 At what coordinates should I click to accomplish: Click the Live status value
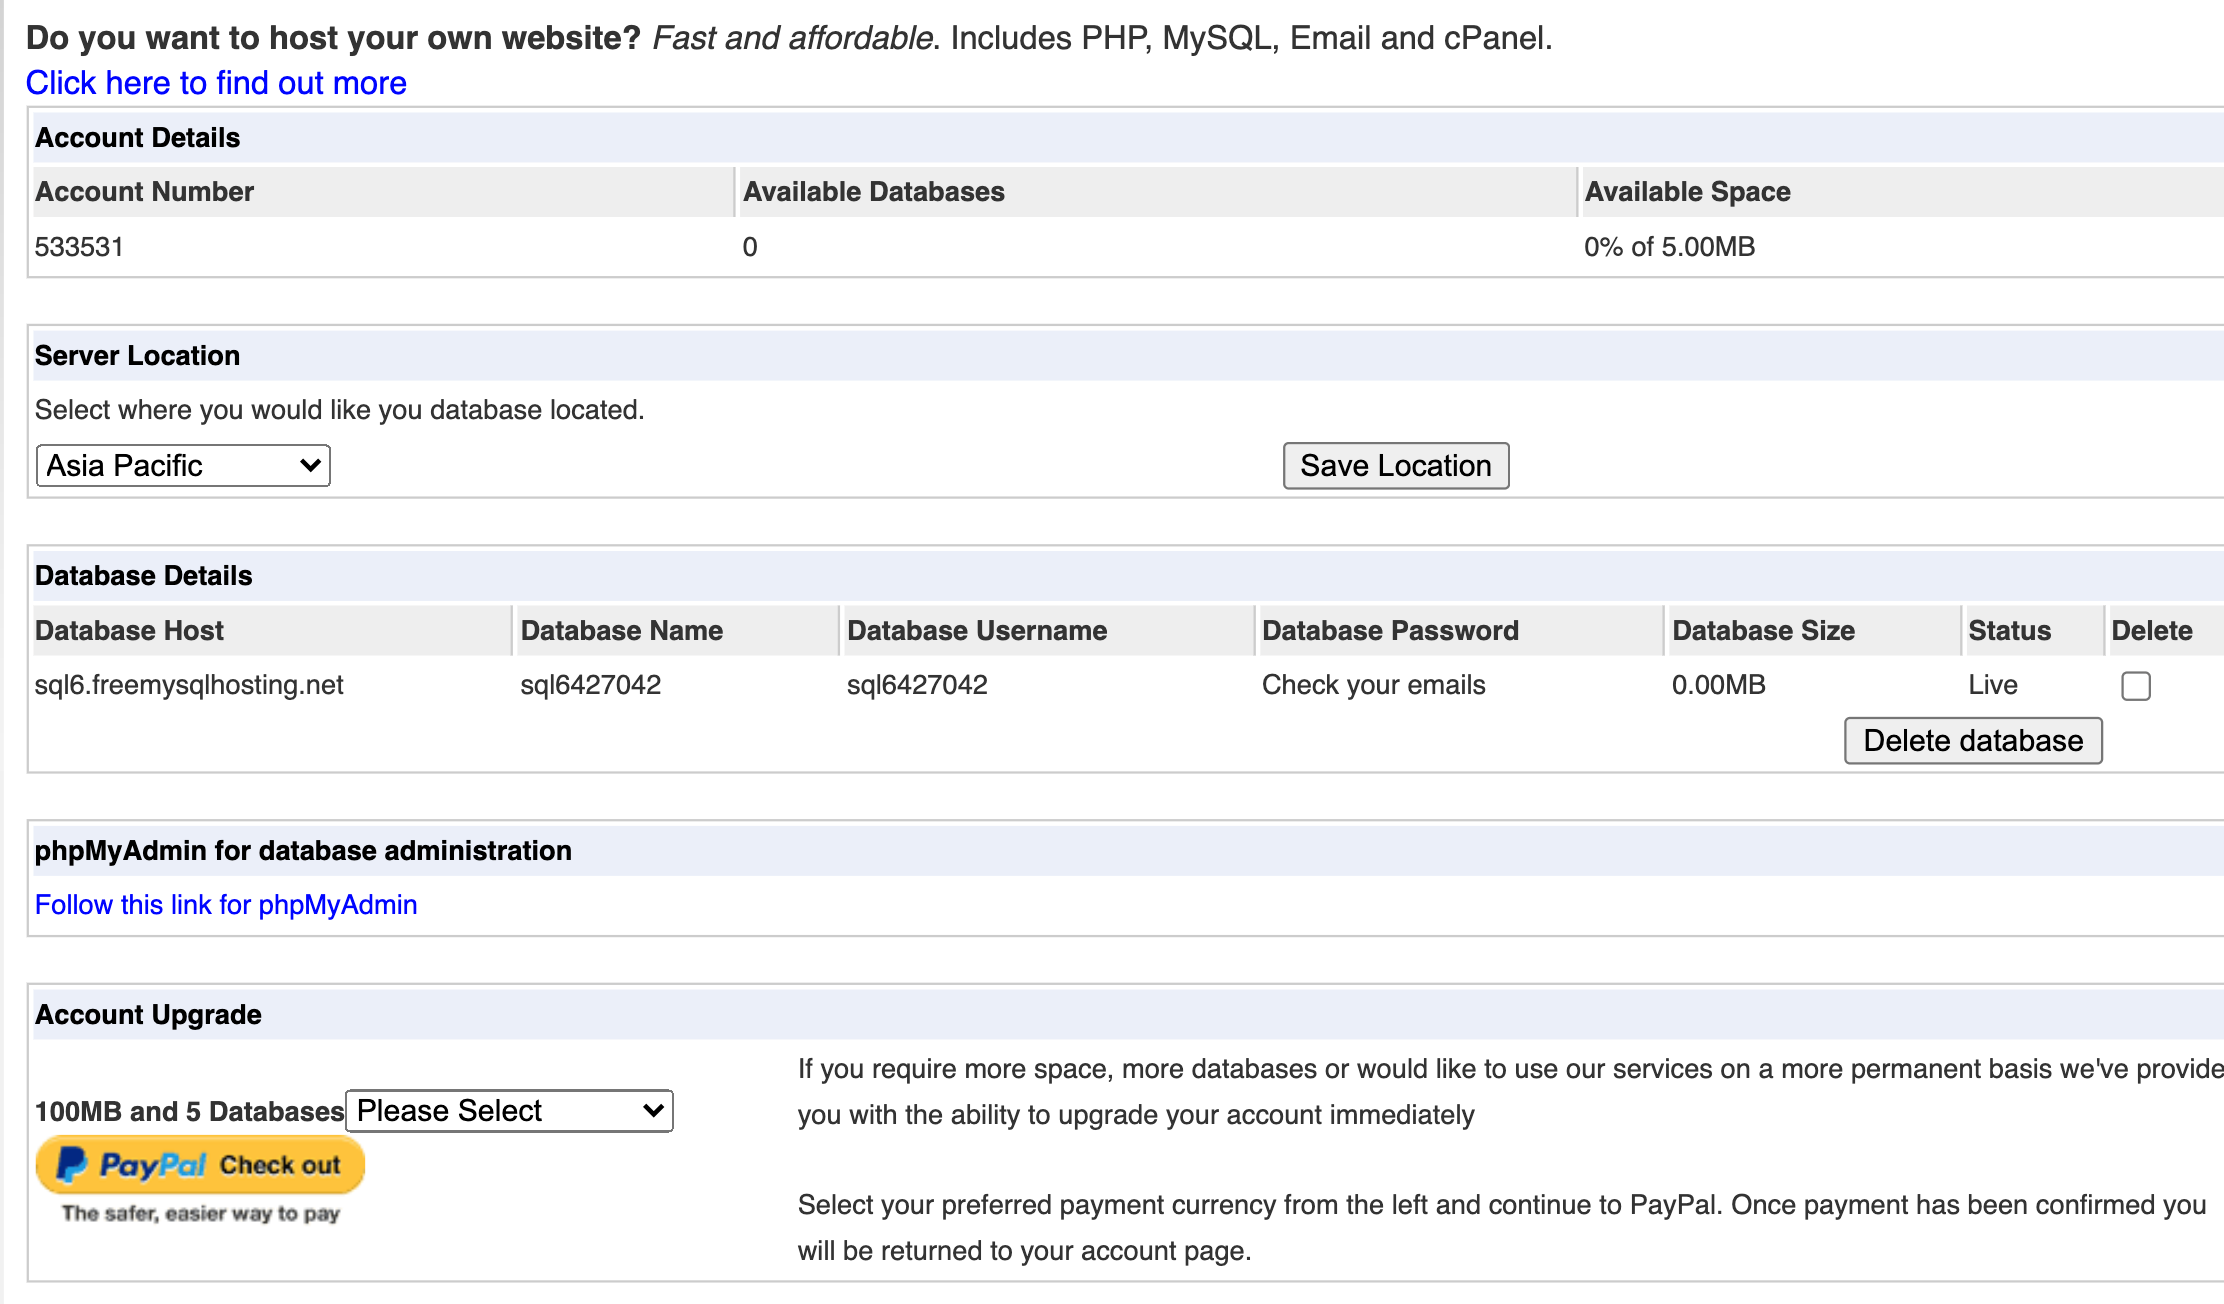tap(1992, 685)
